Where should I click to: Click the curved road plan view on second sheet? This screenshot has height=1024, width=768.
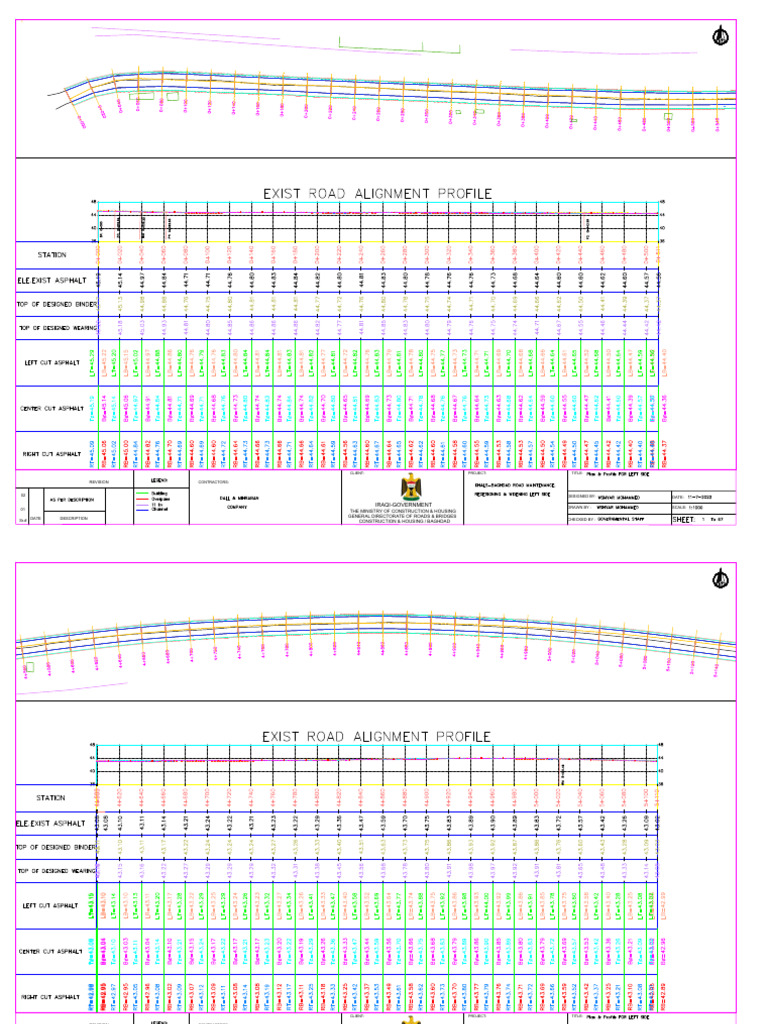(376, 643)
